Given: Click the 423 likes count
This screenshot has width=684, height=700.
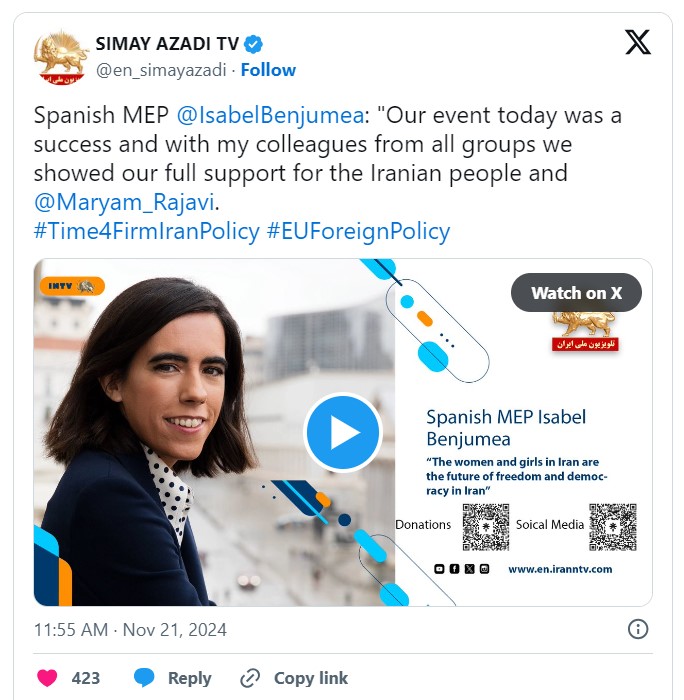Looking at the screenshot, I should pyautogui.click(x=86, y=678).
